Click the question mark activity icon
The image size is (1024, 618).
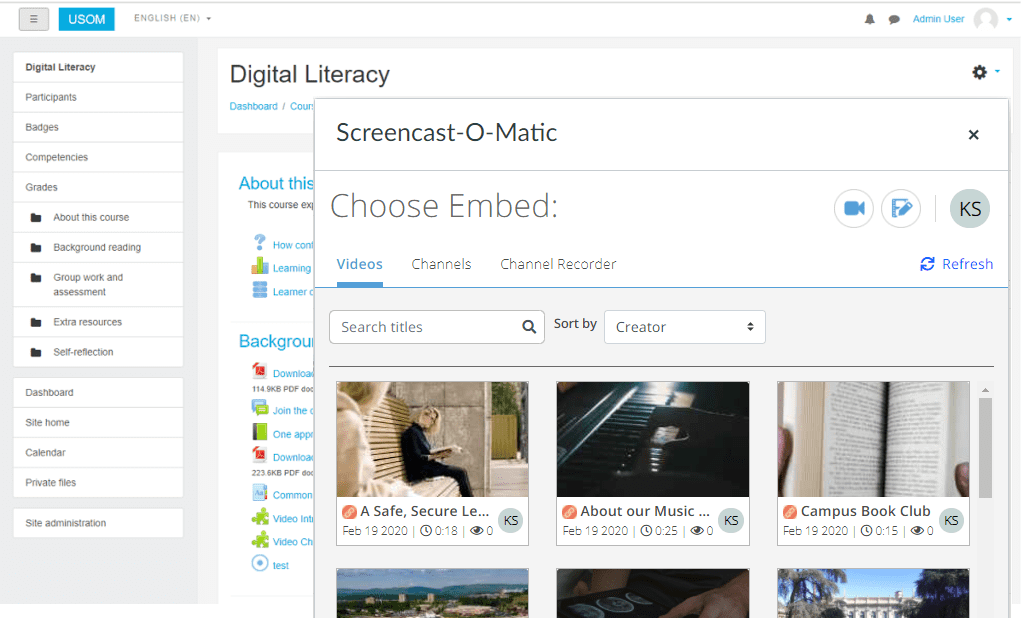click(259, 242)
